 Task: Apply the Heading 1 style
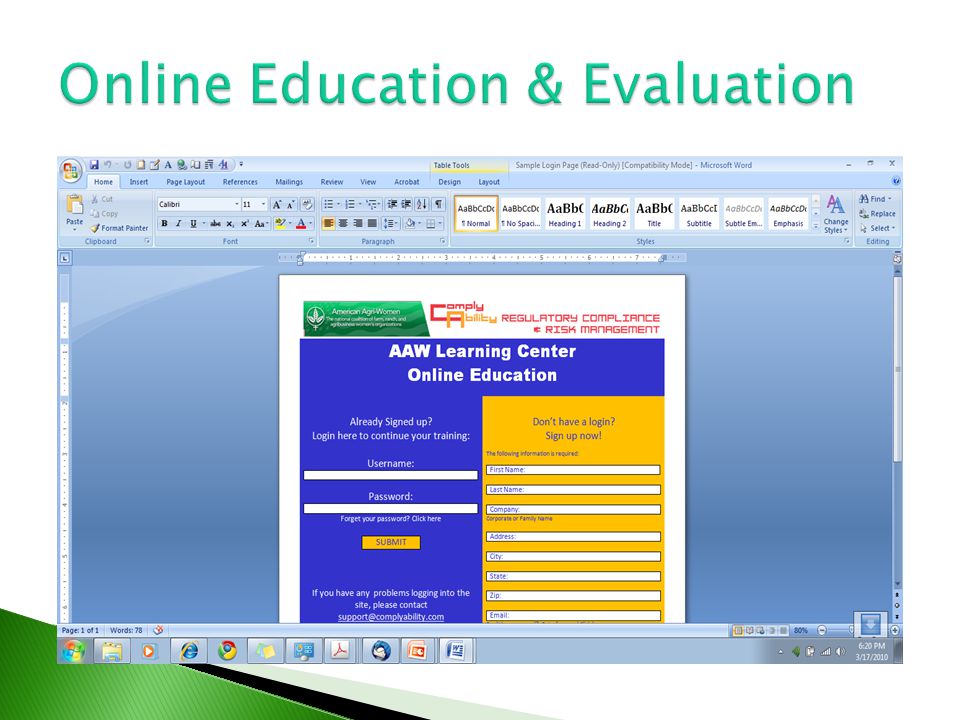pyautogui.click(x=564, y=214)
